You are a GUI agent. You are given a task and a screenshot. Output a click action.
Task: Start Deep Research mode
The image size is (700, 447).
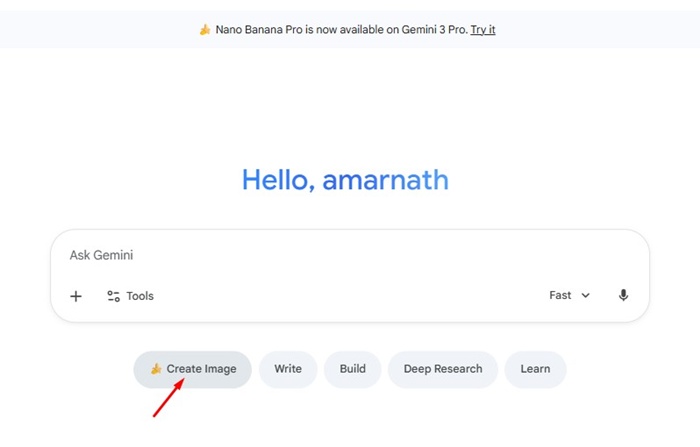tap(443, 369)
